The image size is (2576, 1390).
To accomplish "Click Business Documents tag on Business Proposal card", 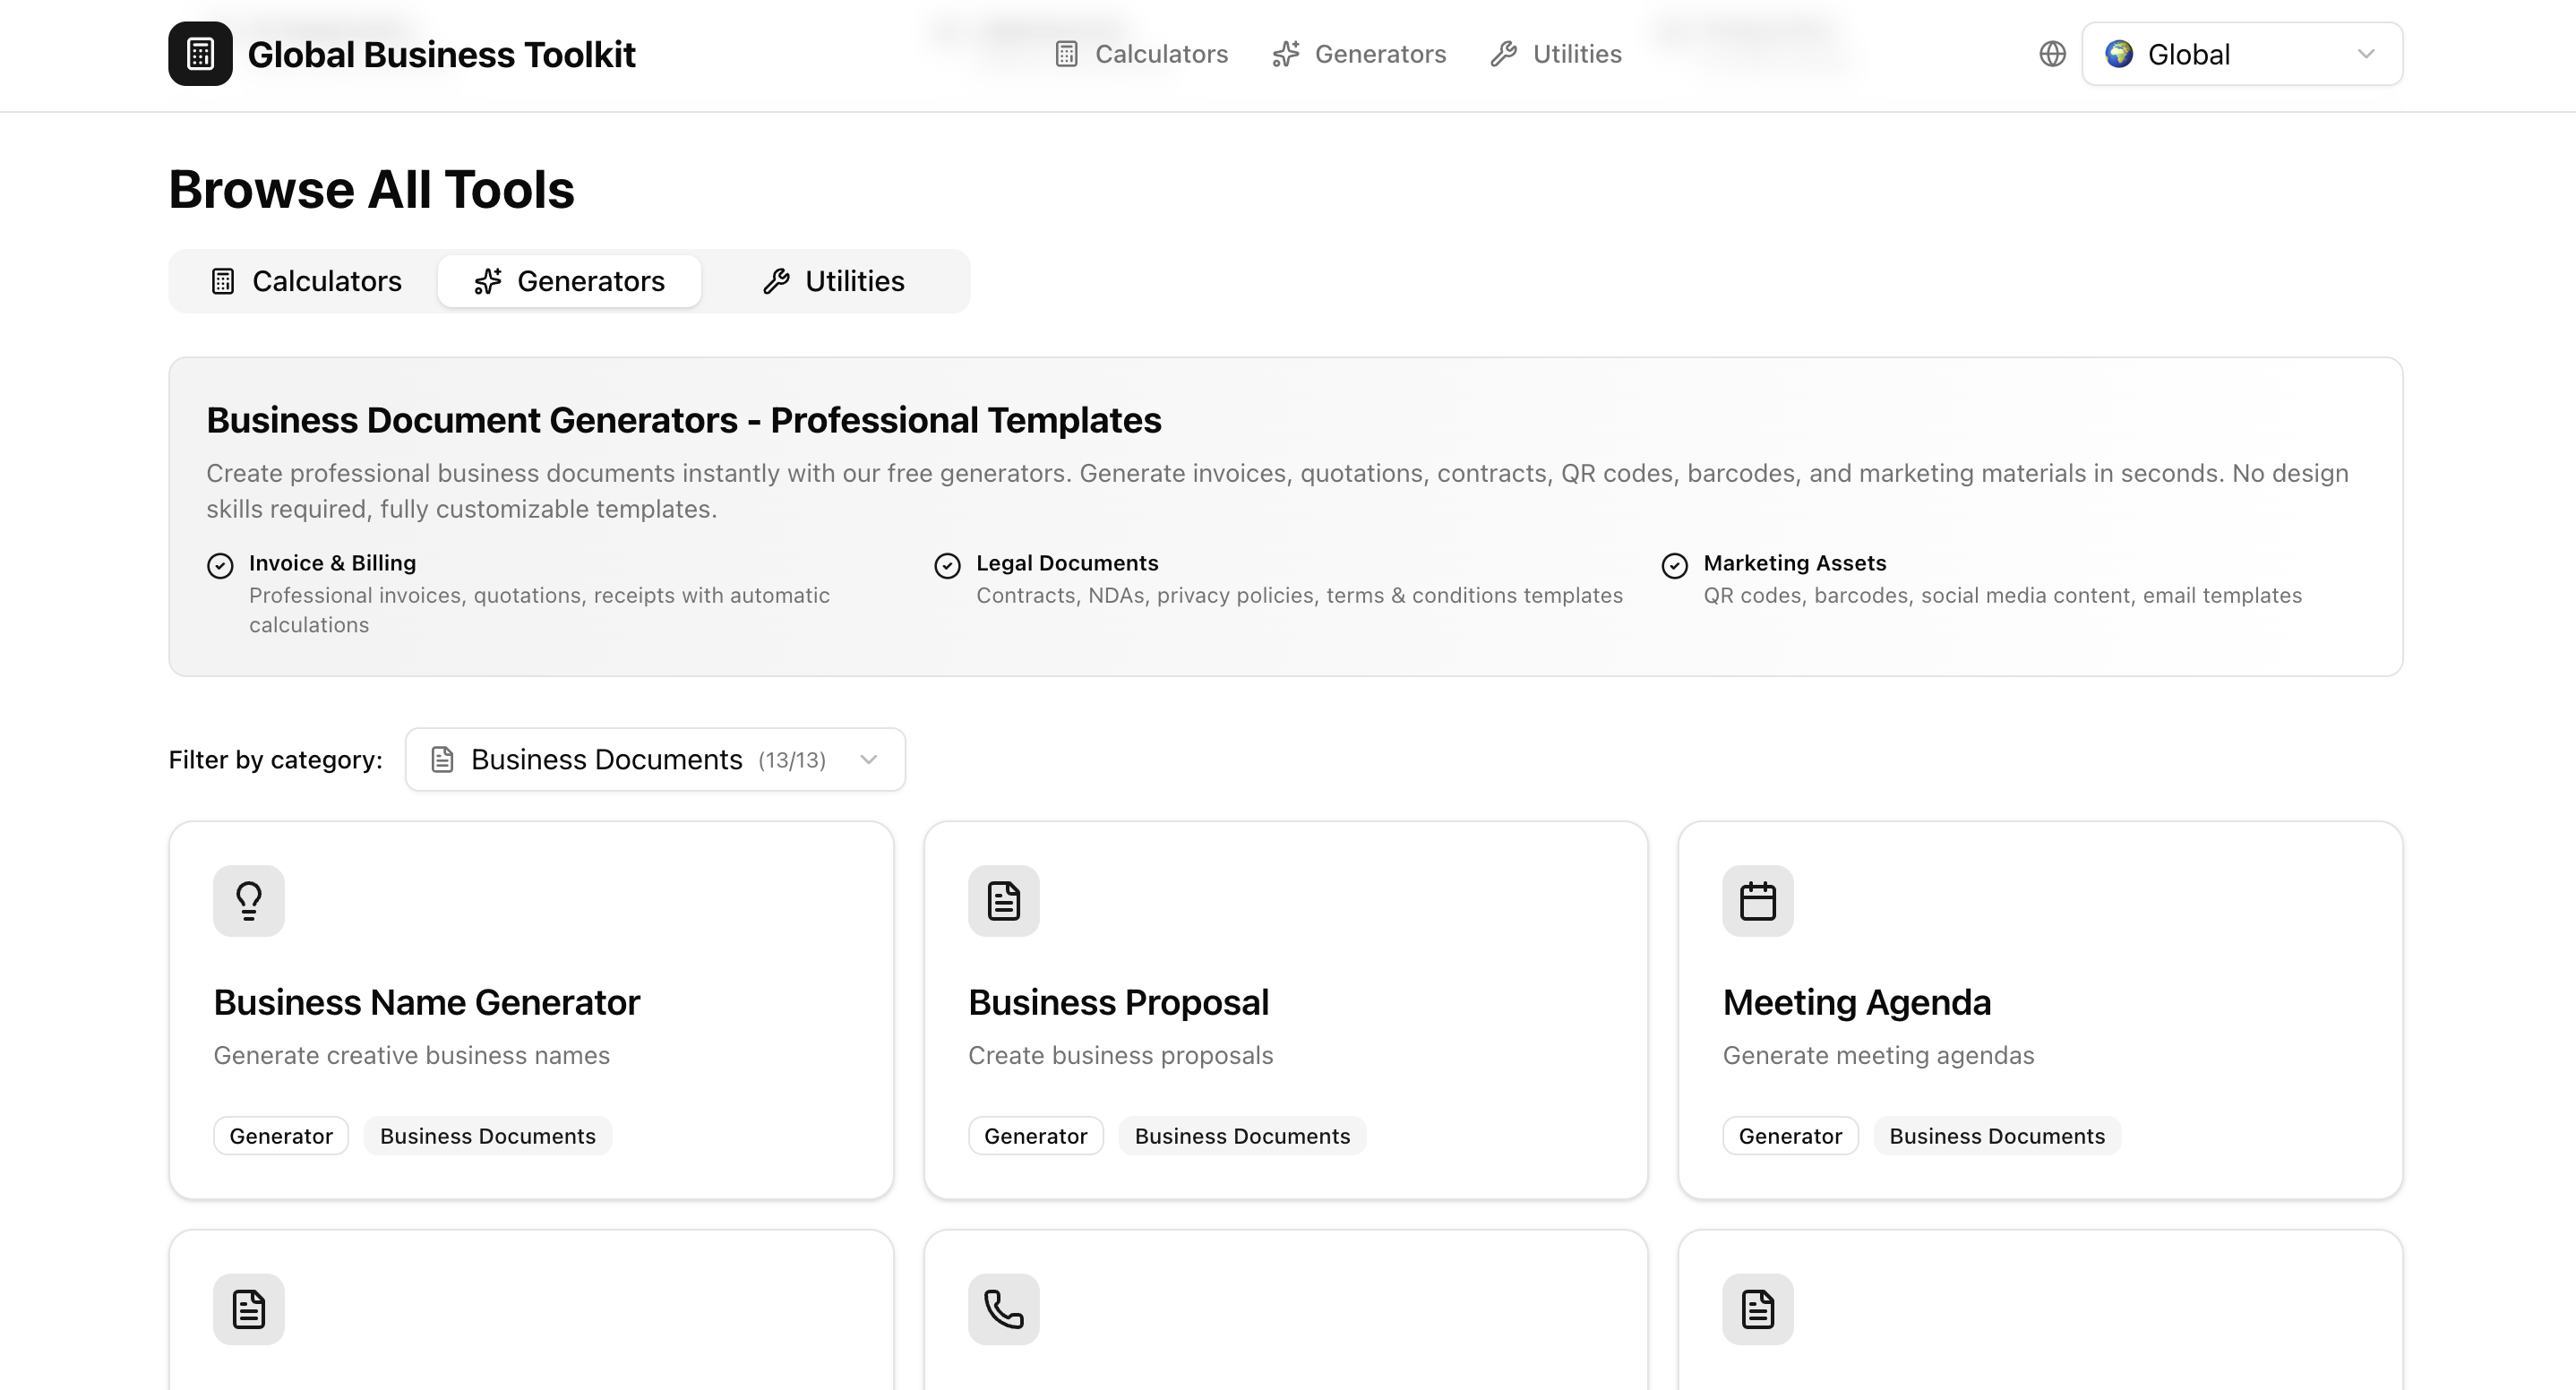I will pyautogui.click(x=1241, y=1136).
